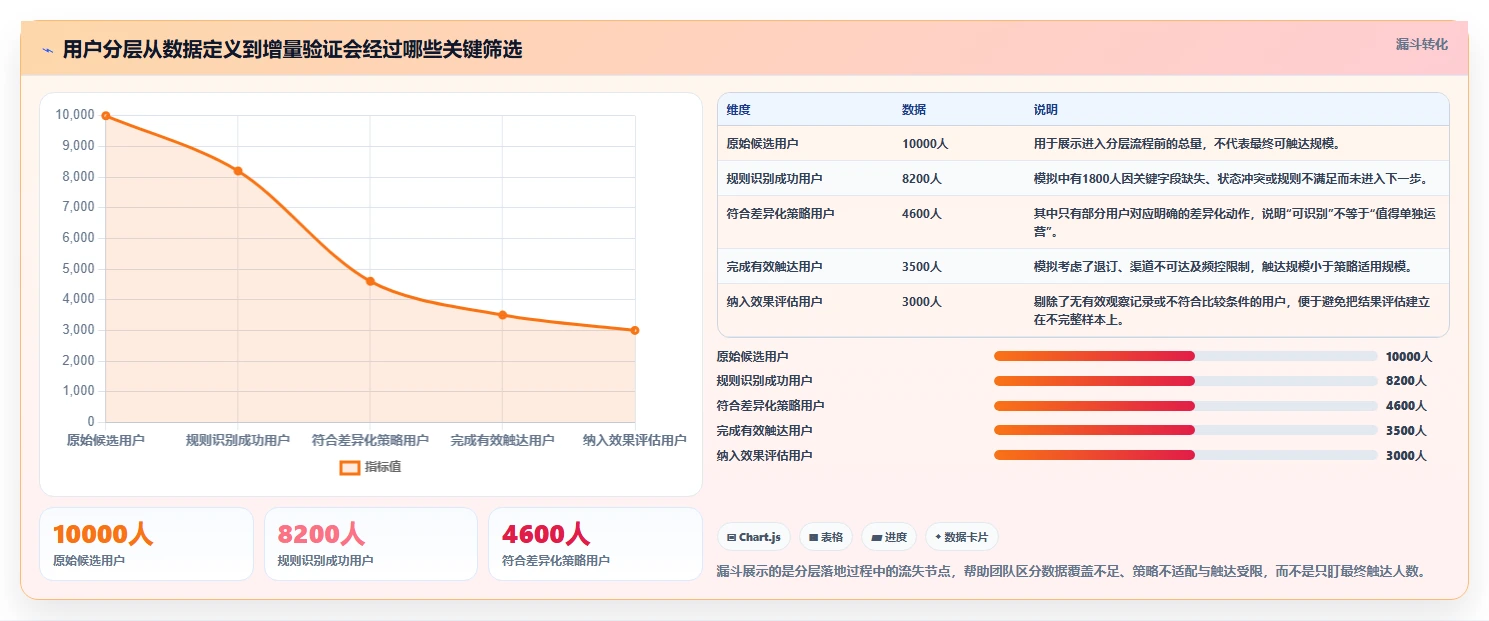The image size is (1489, 621).
Task: Click the description starting 模拟中有1800人
Action: coord(1230,179)
